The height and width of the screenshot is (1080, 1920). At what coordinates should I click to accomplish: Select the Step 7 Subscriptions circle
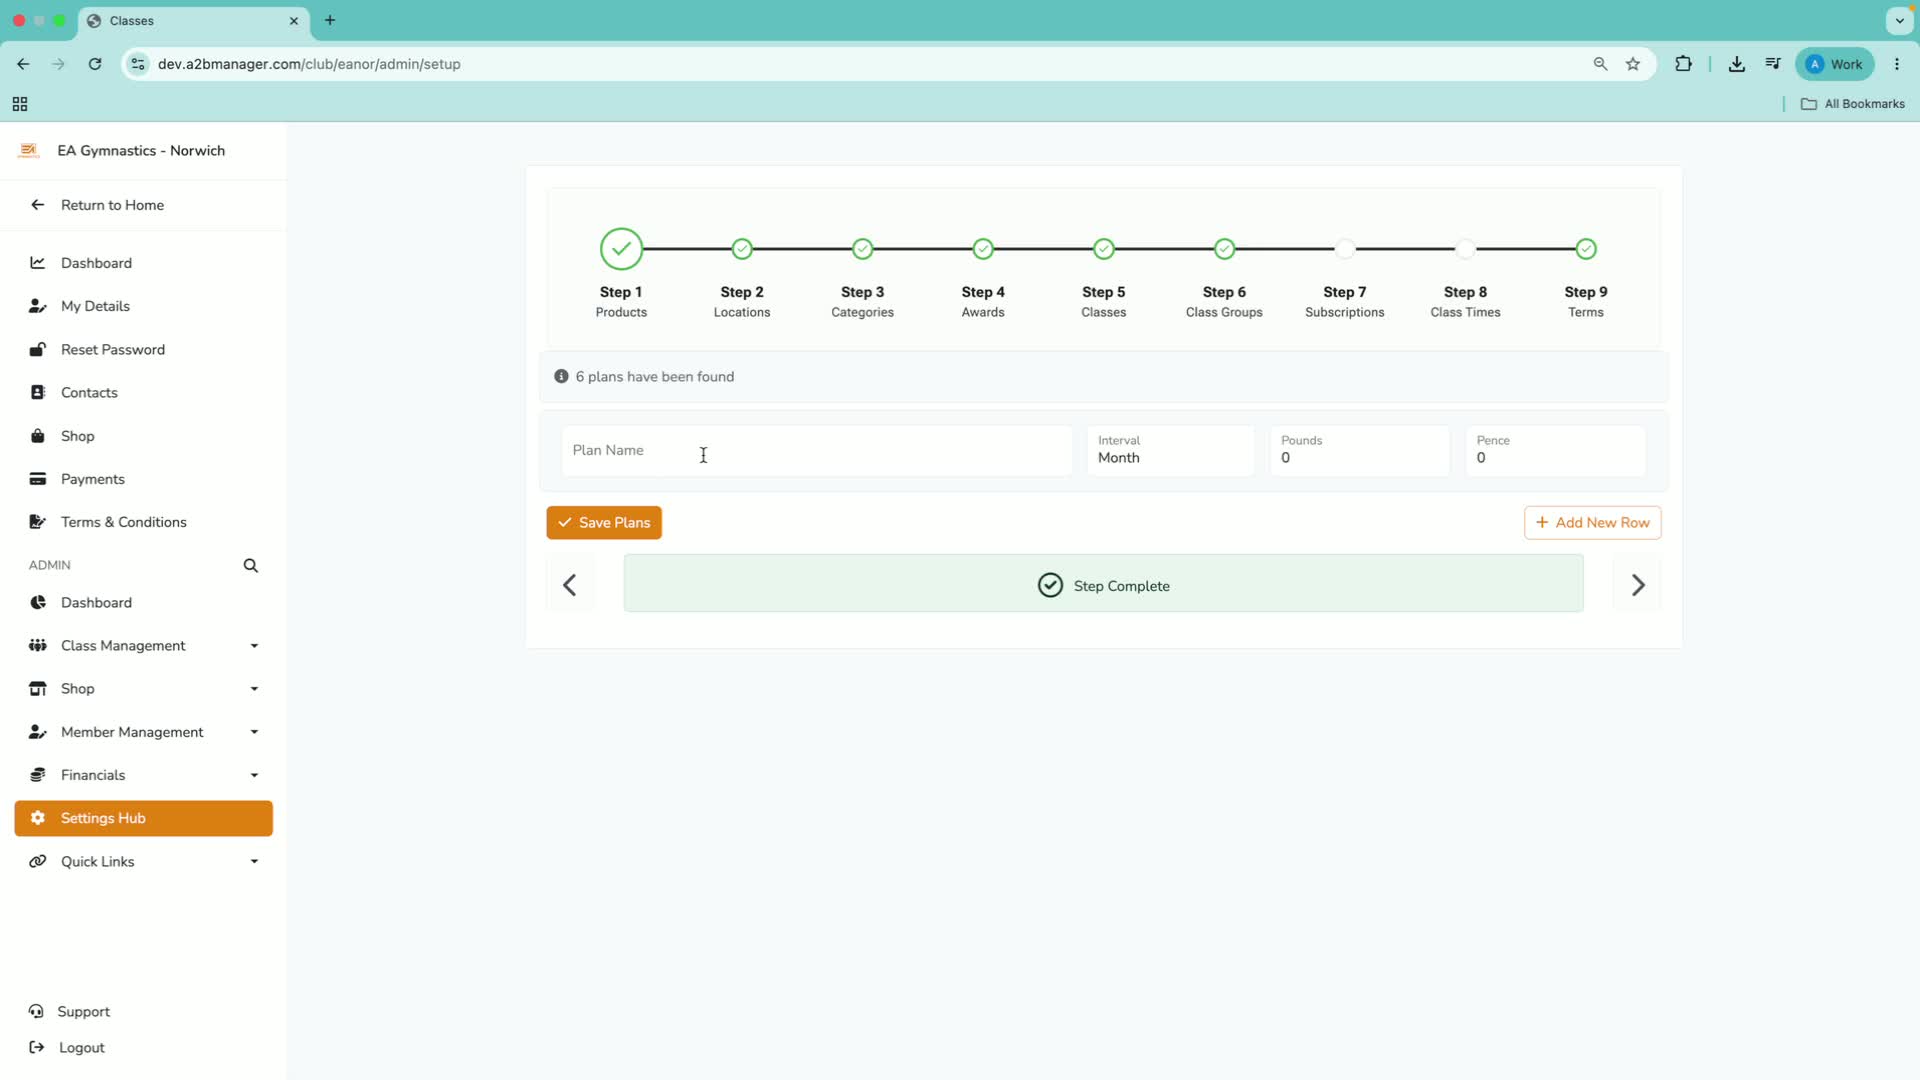click(x=1345, y=249)
